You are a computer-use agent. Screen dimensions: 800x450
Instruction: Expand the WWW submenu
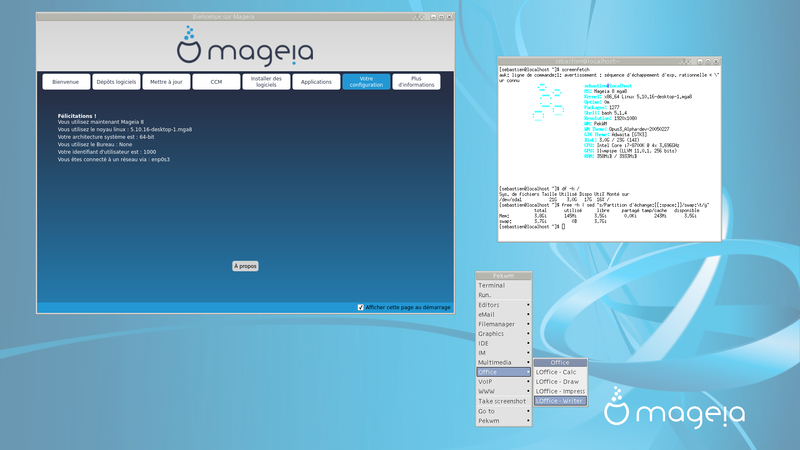point(504,391)
